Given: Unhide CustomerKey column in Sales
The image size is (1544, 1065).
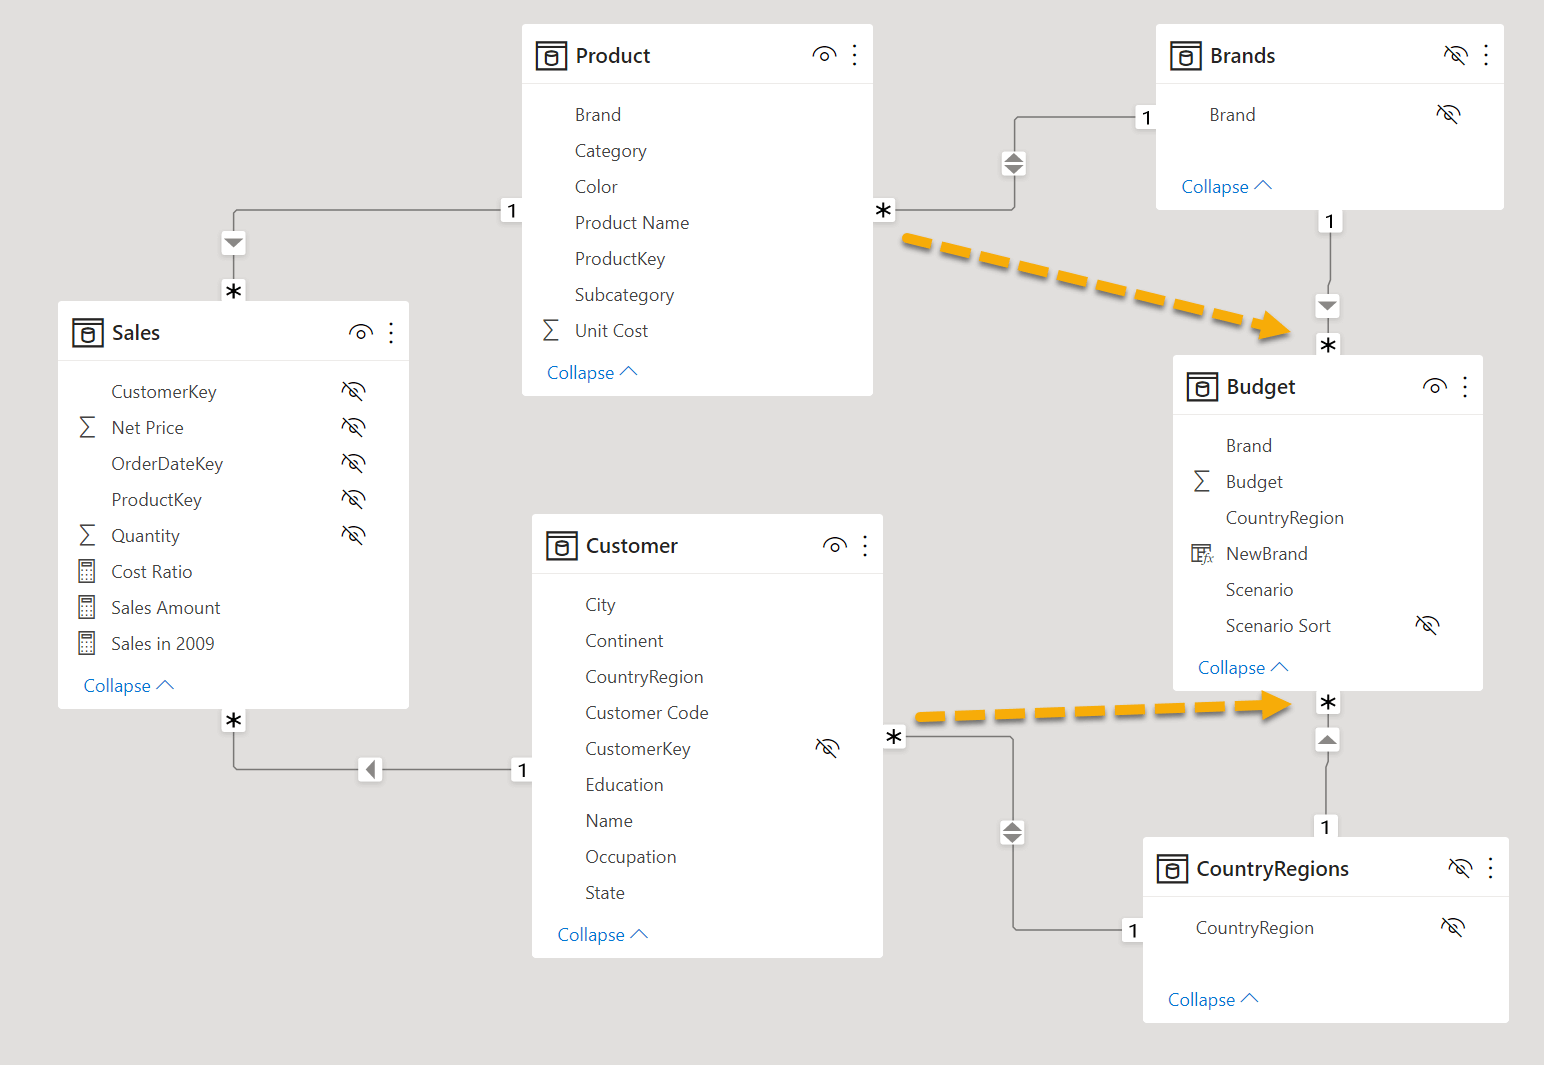Looking at the screenshot, I should click(353, 391).
